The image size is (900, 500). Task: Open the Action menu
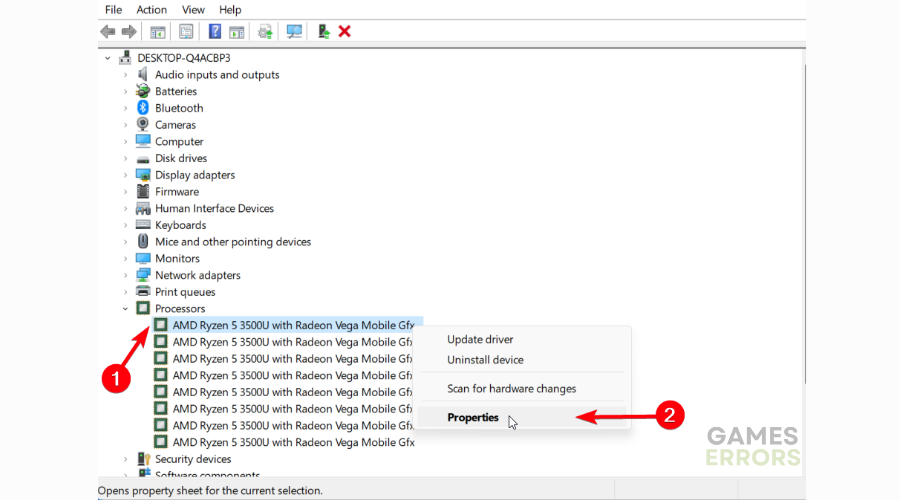[x=152, y=9]
